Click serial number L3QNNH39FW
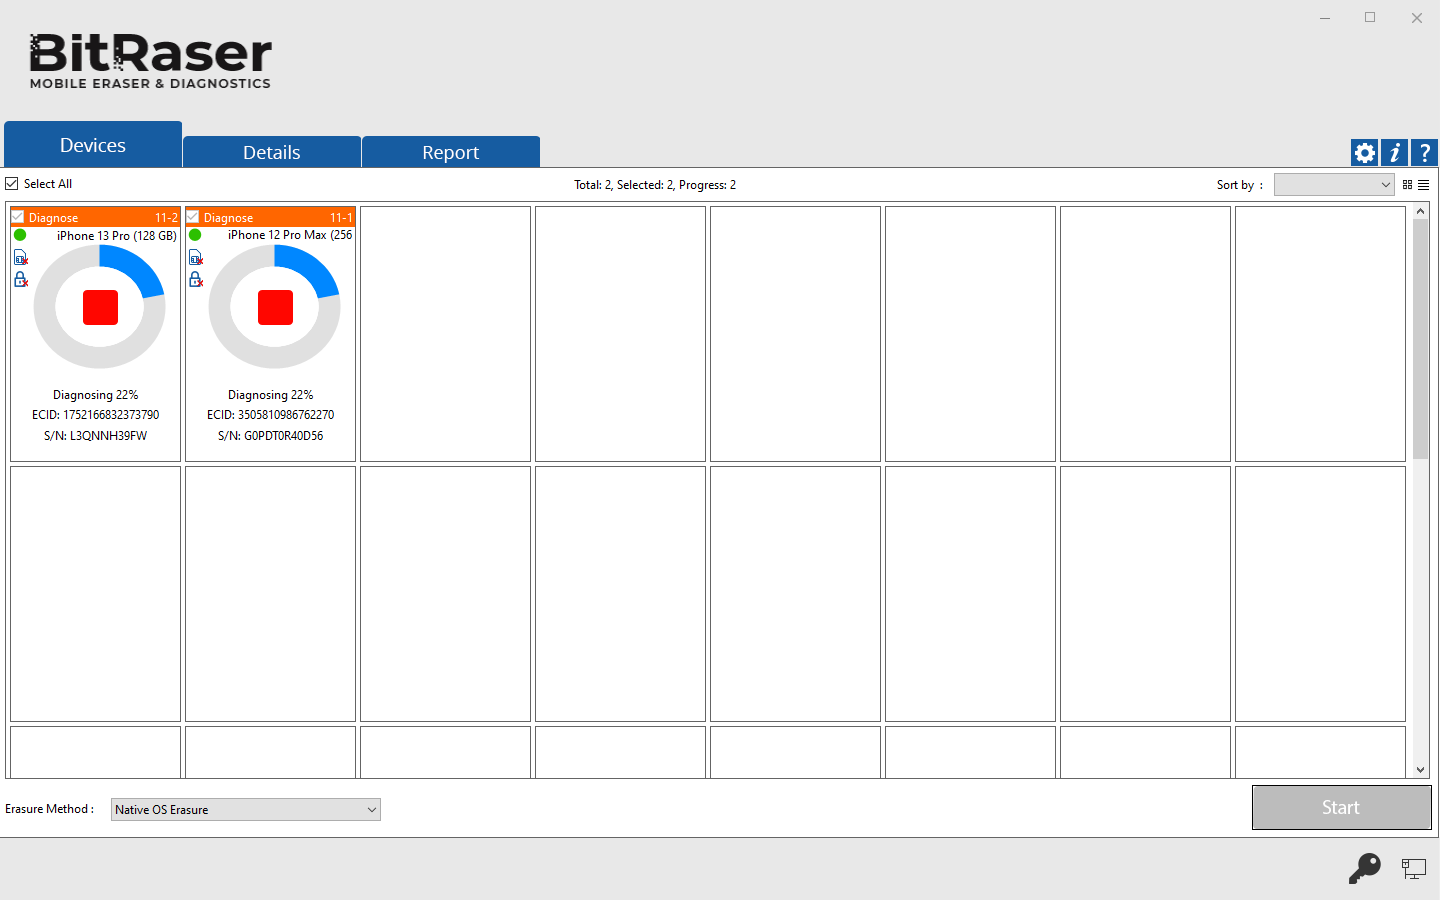Viewport: 1440px width, 900px height. coord(95,436)
